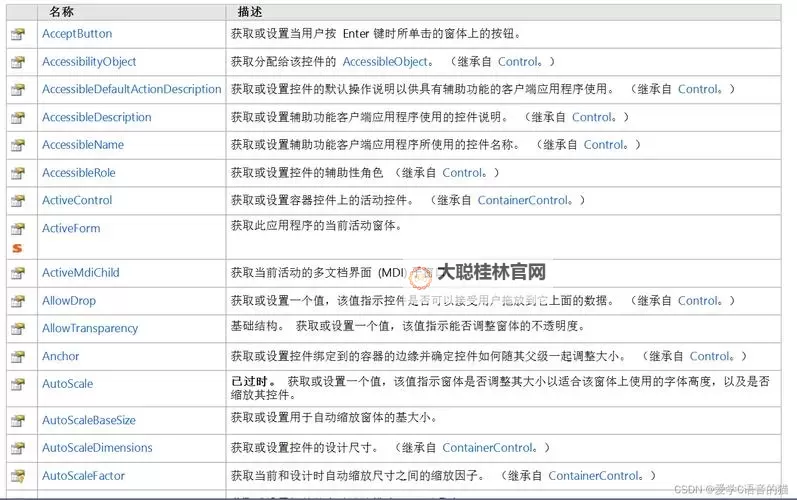
Task: Click the property icon beside AllowDrop
Action: coord(18,301)
